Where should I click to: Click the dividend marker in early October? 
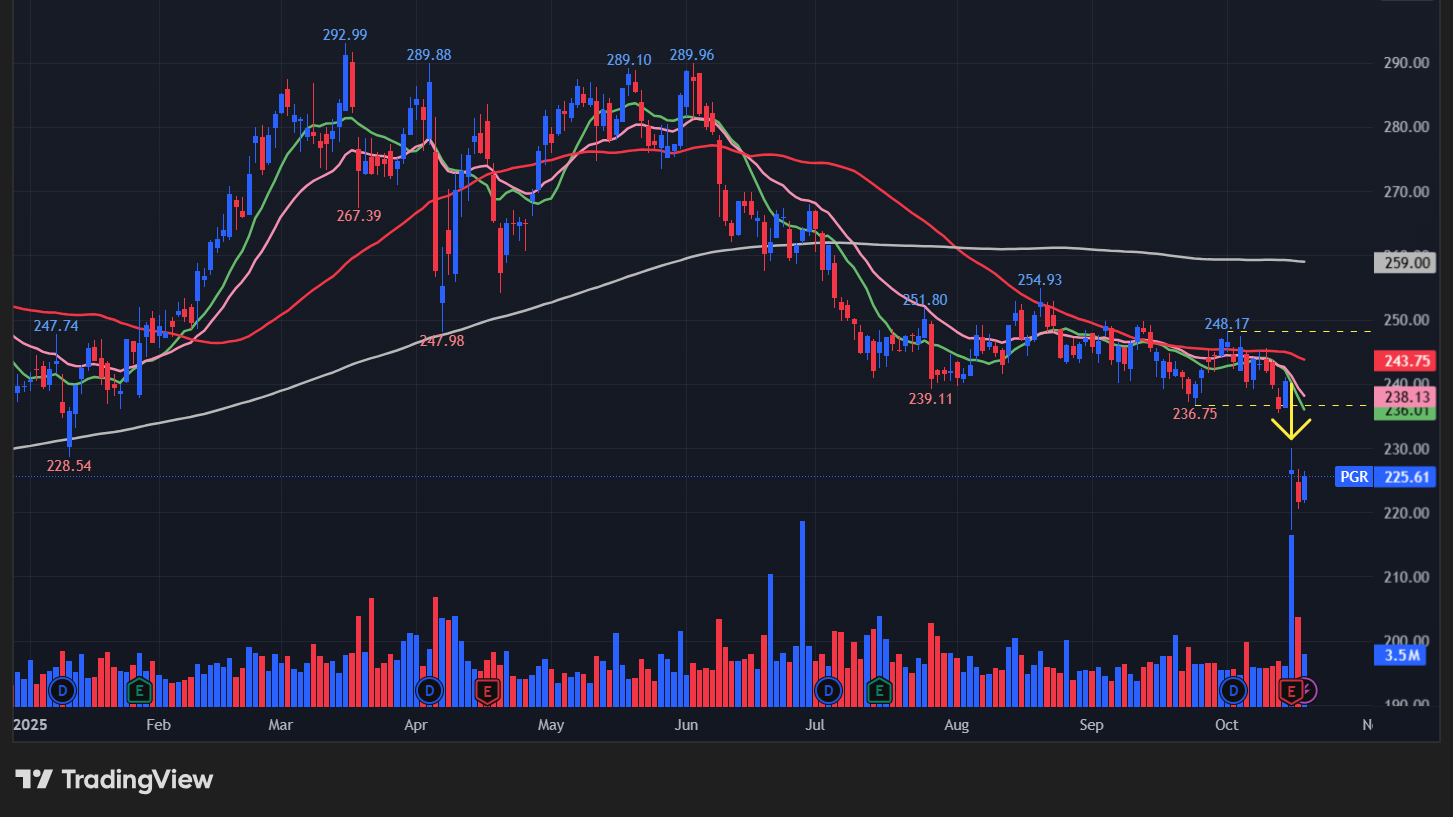tap(1233, 690)
